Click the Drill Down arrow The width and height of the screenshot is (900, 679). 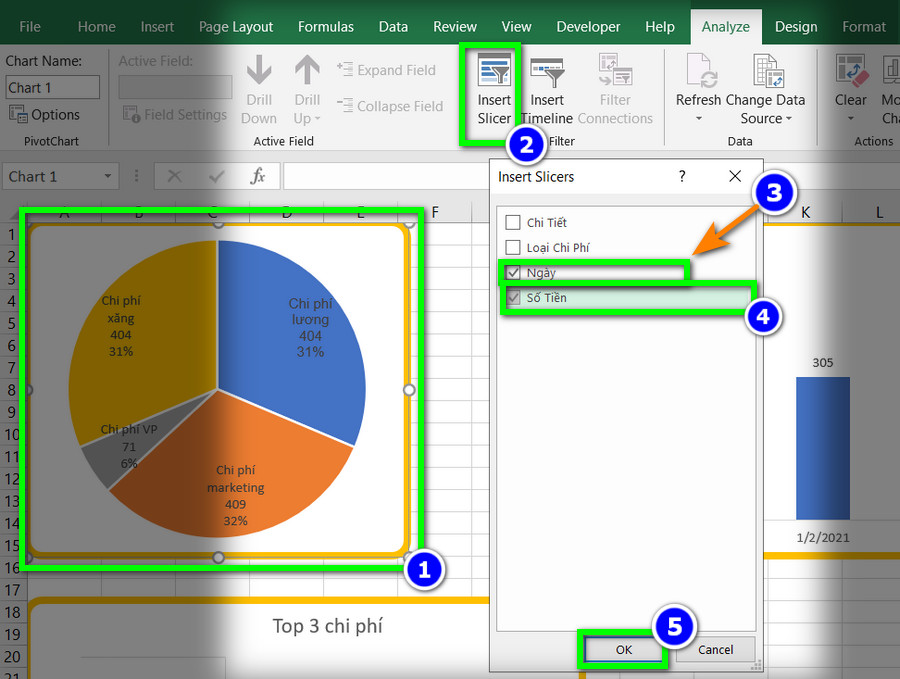point(259,70)
